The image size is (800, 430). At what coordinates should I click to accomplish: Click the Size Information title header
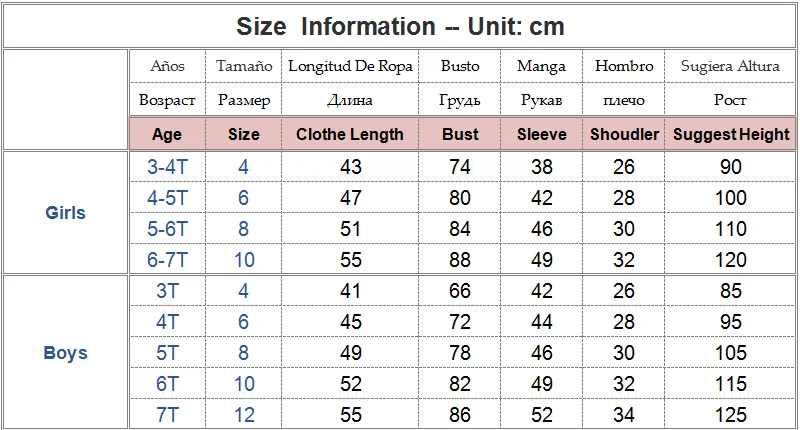pyautogui.click(x=400, y=27)
